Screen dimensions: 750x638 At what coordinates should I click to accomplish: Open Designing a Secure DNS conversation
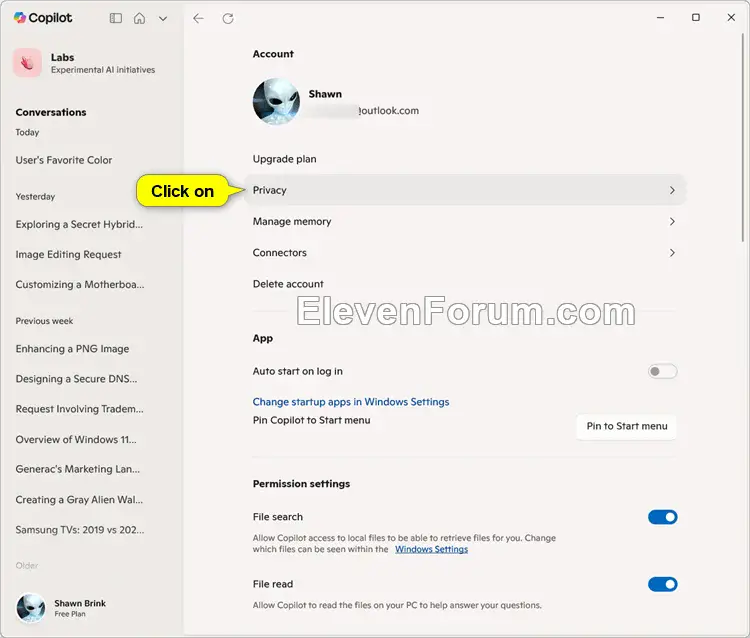click(x=76, y=379)
